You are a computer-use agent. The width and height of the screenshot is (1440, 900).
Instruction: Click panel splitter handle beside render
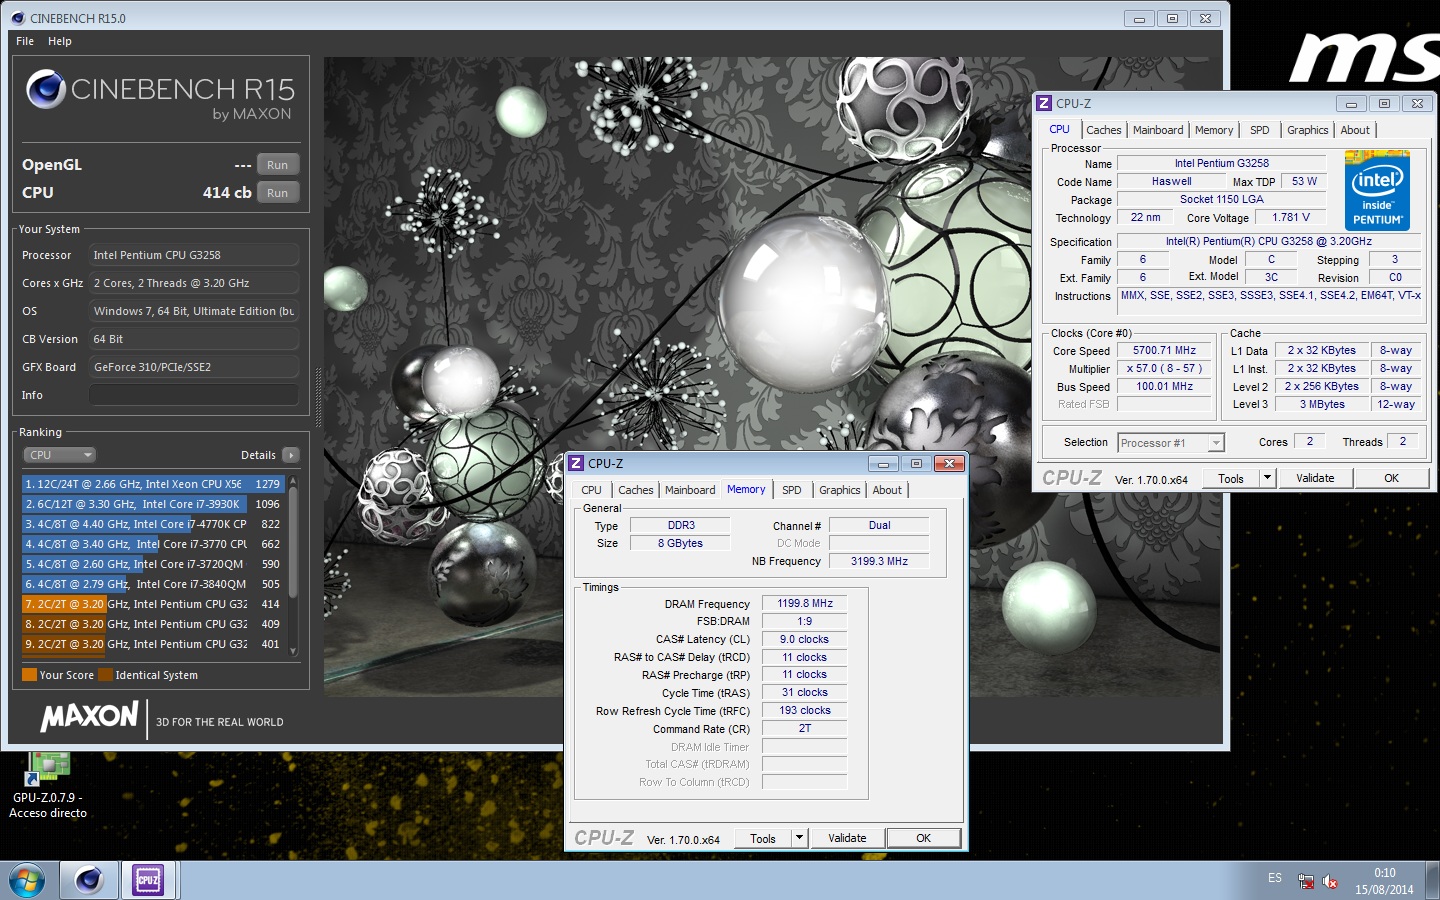point(318,398)
